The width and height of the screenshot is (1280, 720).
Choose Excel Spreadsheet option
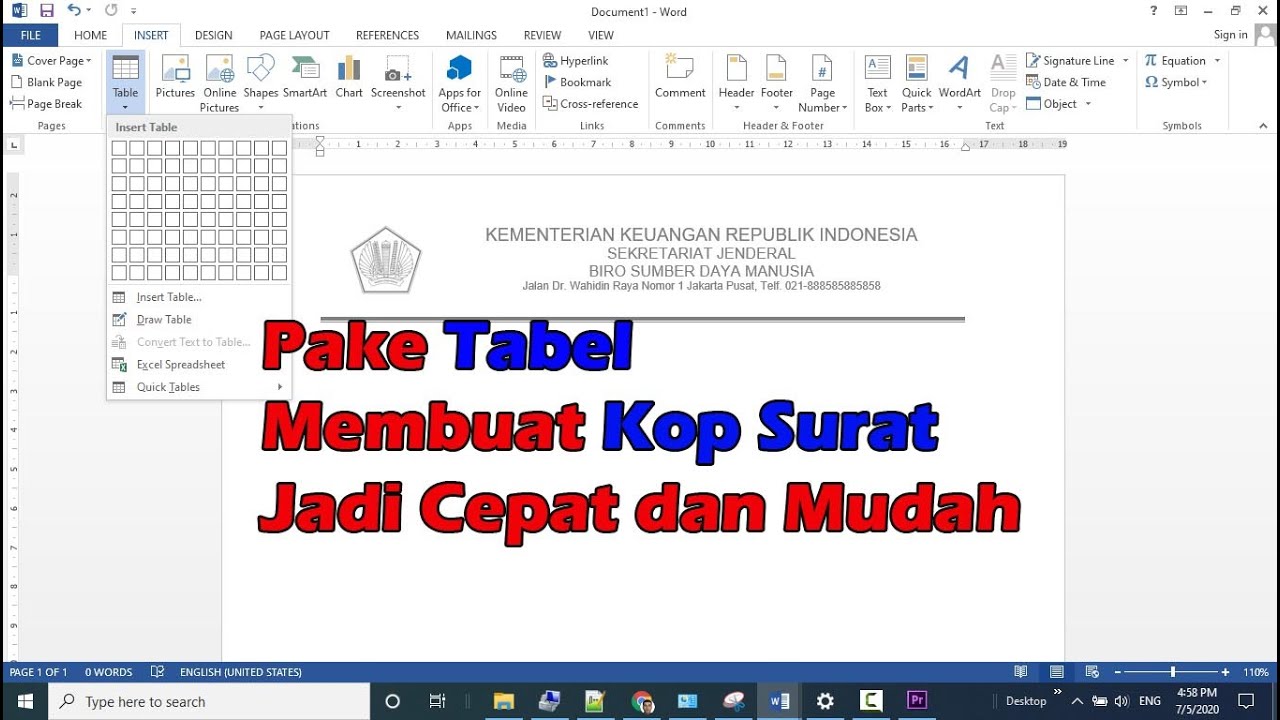(181, 365)
